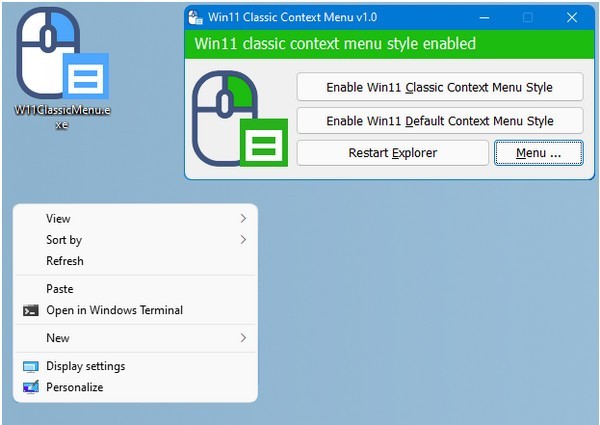Expand the View submenu arrow
This screenshot has width=600, height=425.
coord(243,219)
